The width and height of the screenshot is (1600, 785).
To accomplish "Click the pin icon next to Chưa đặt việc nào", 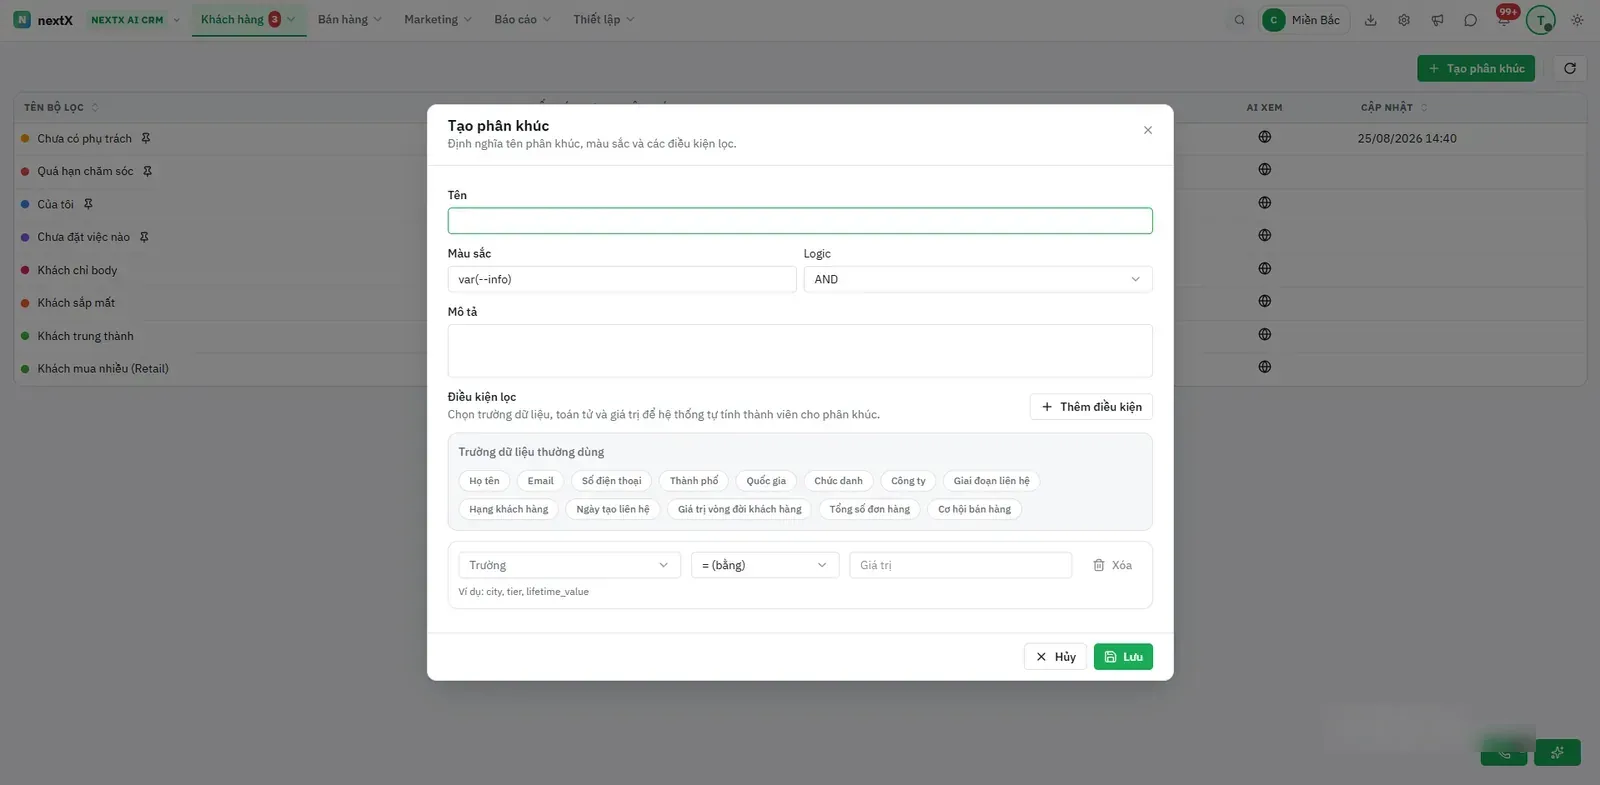I will (144, 237).
